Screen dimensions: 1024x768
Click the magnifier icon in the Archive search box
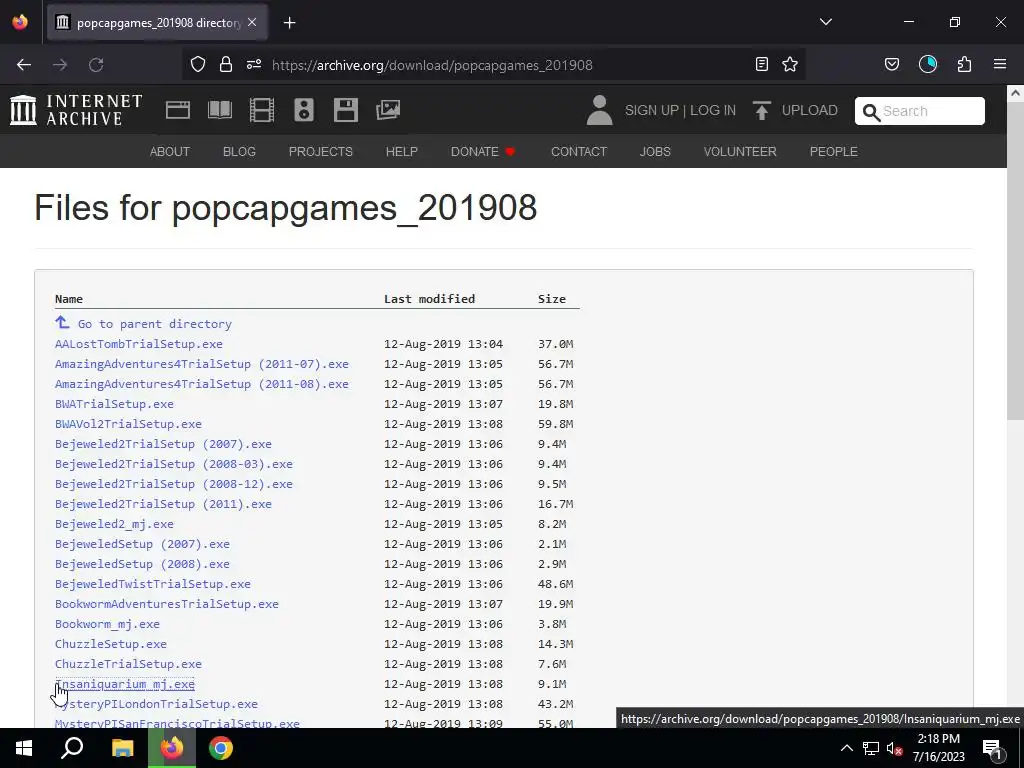coord(871,112)
